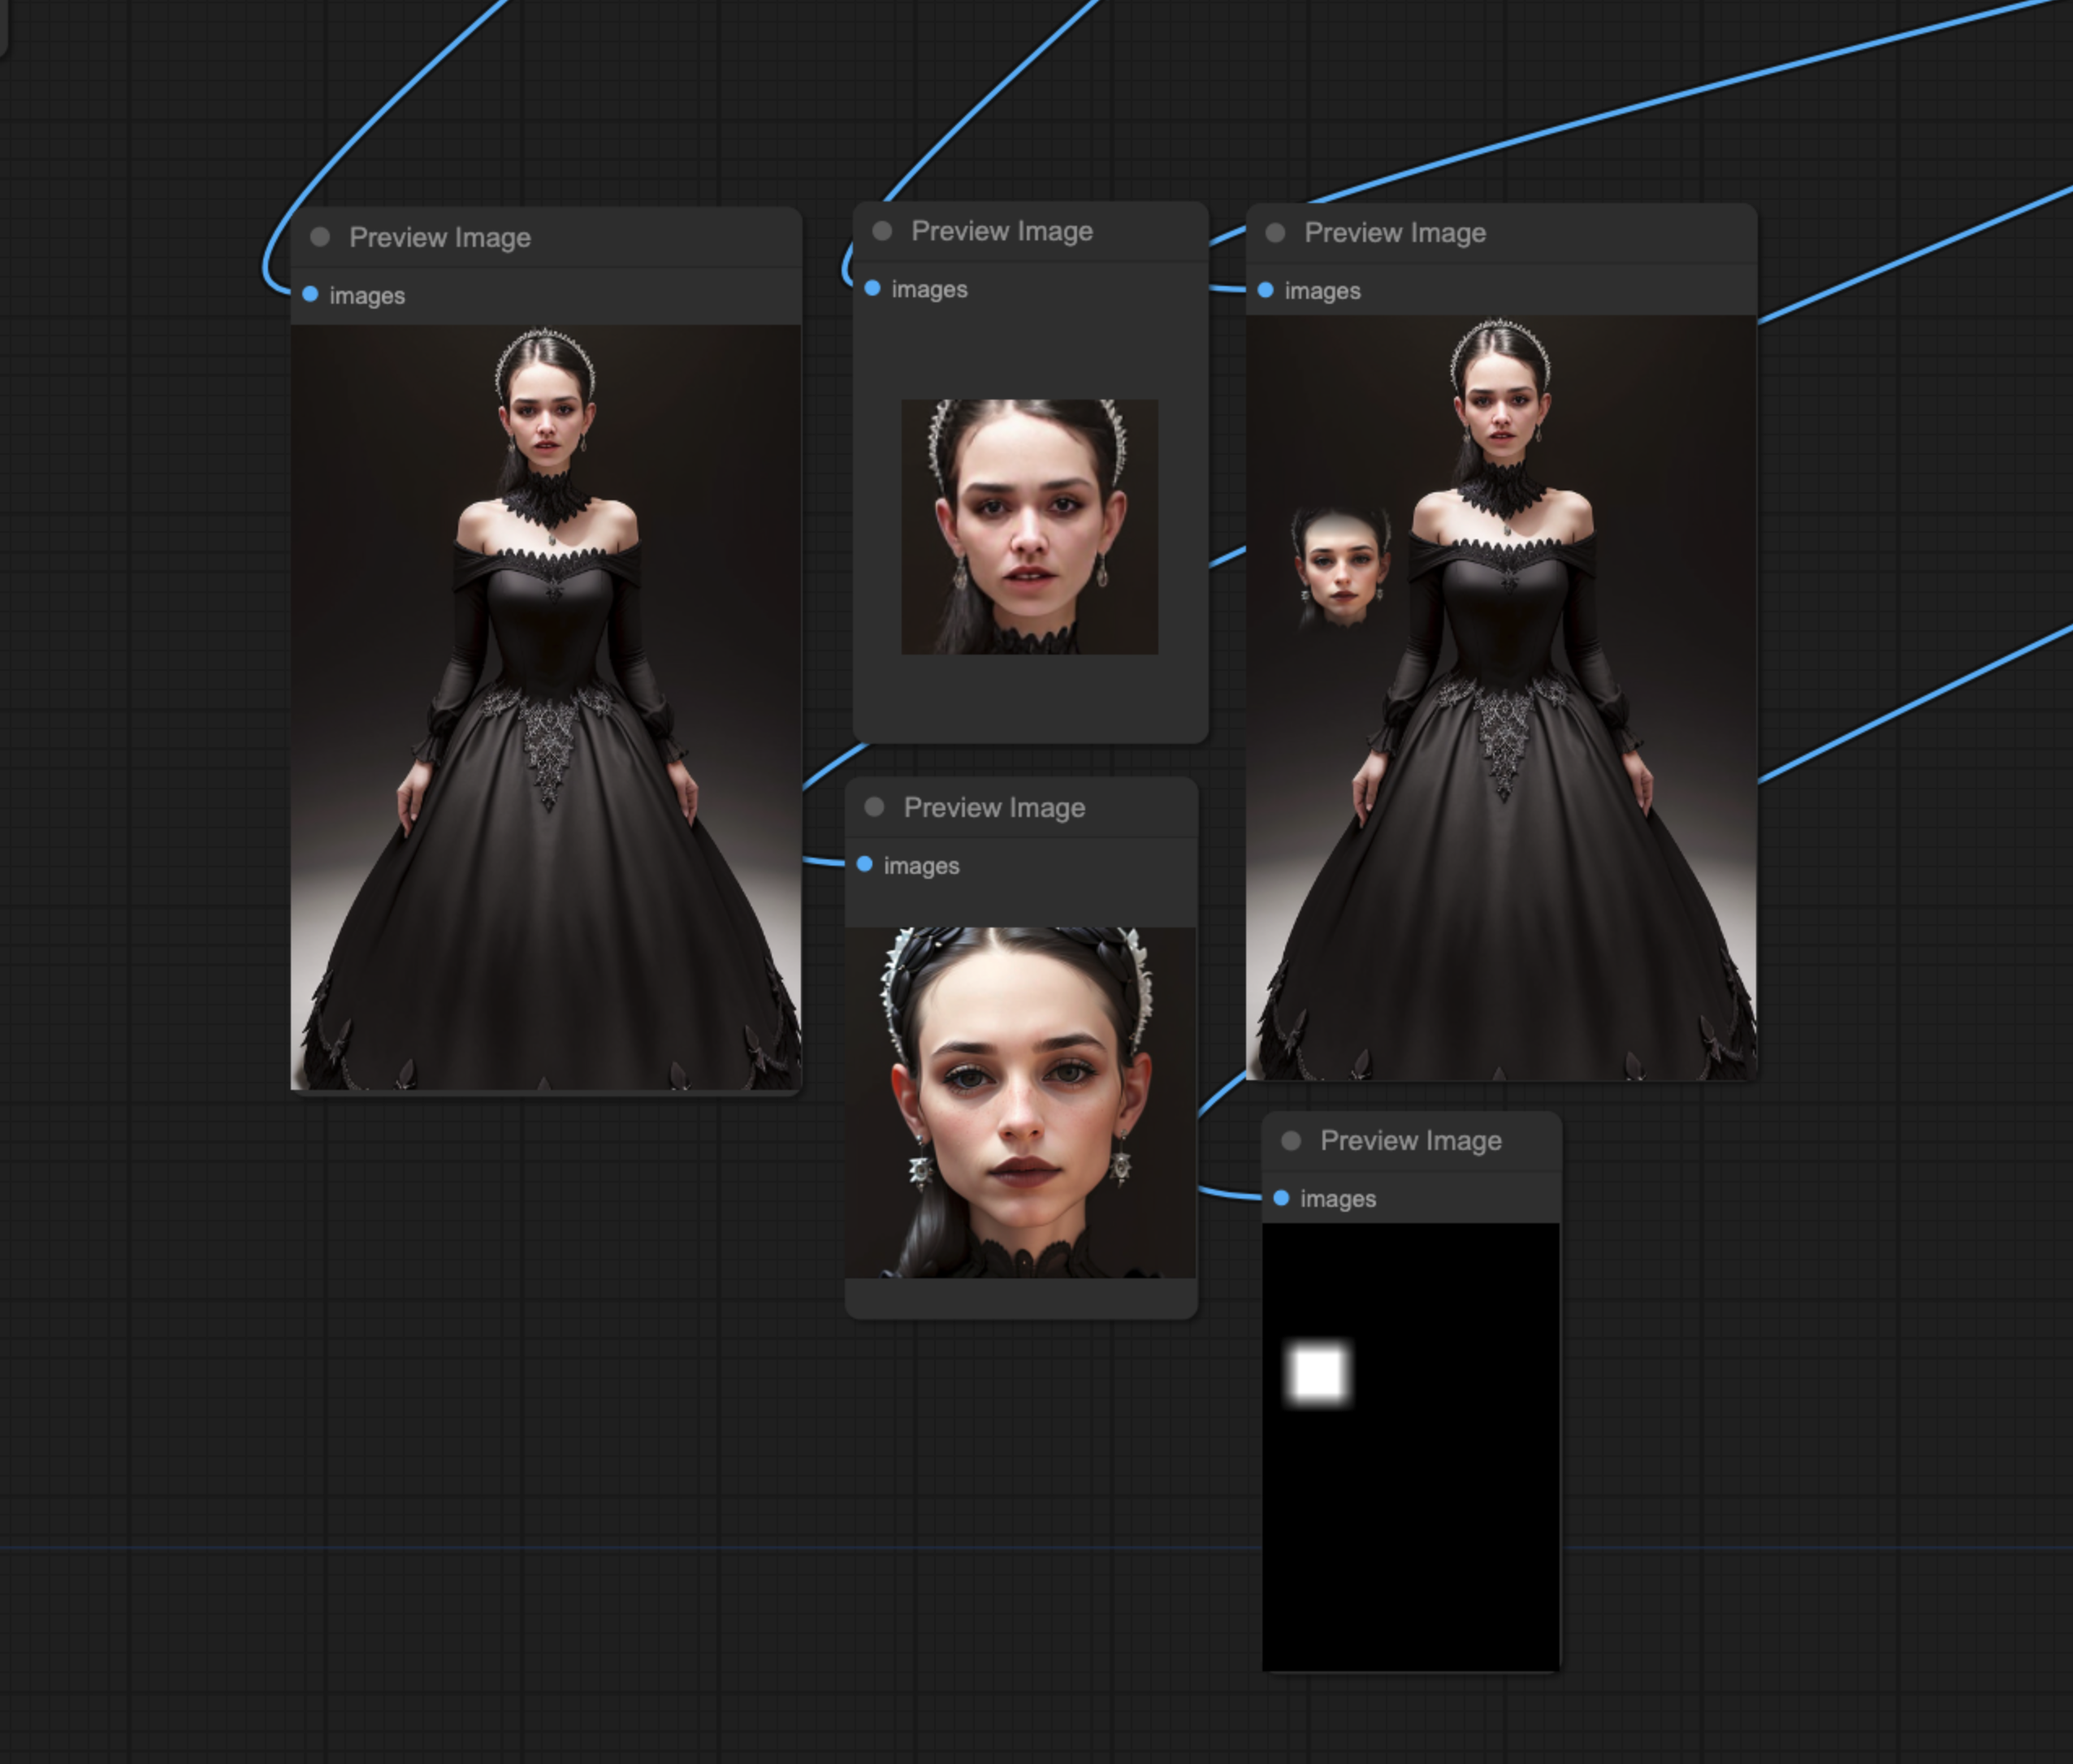Click the images input on the face close-up Preview node
2073x1764 pixels.
click(x=866, y=866)
